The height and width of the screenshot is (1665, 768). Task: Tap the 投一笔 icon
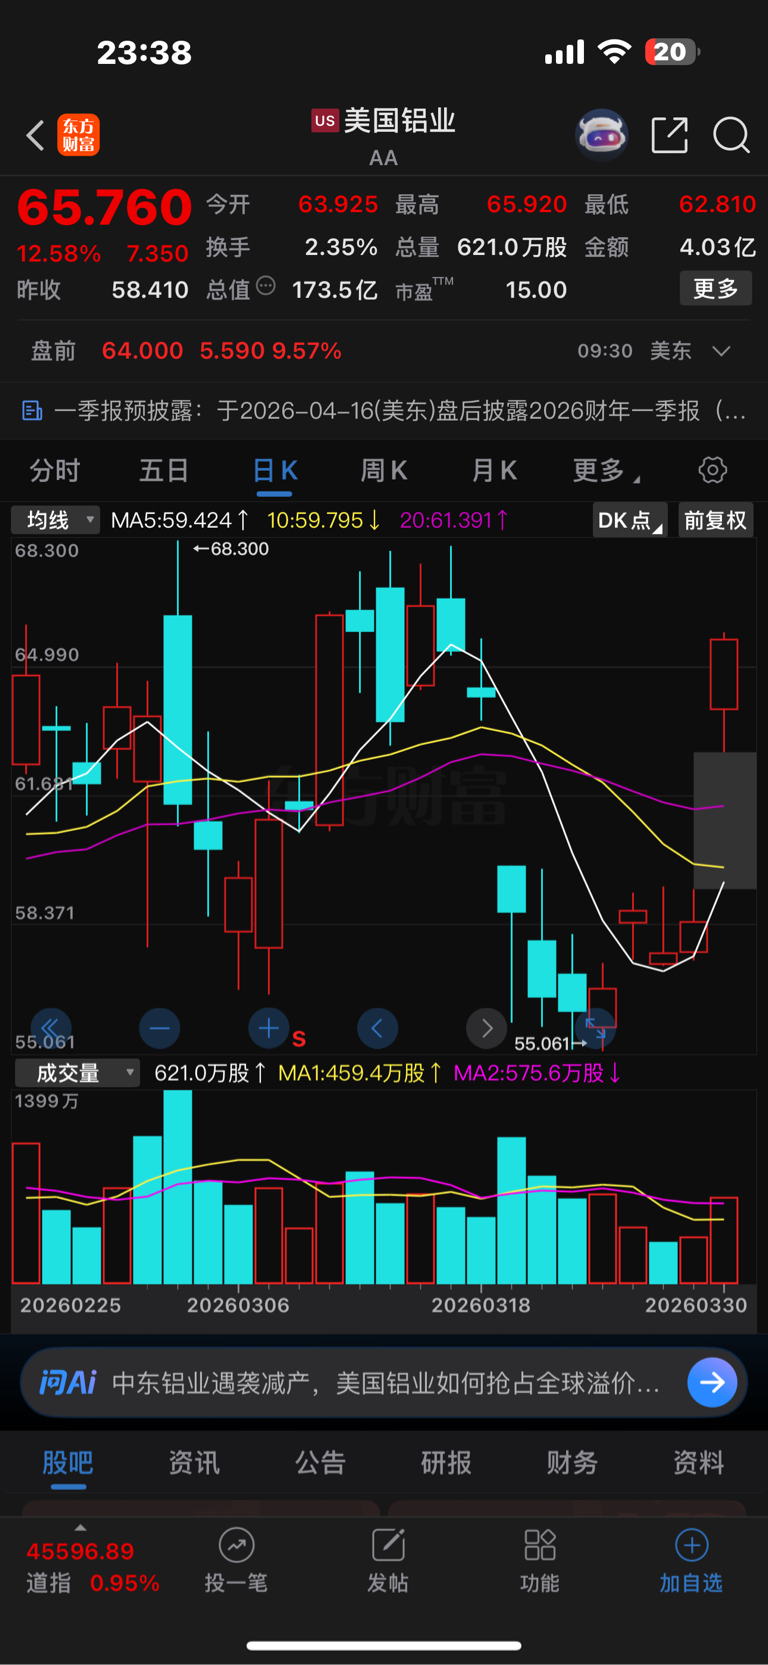point(236,1546)
